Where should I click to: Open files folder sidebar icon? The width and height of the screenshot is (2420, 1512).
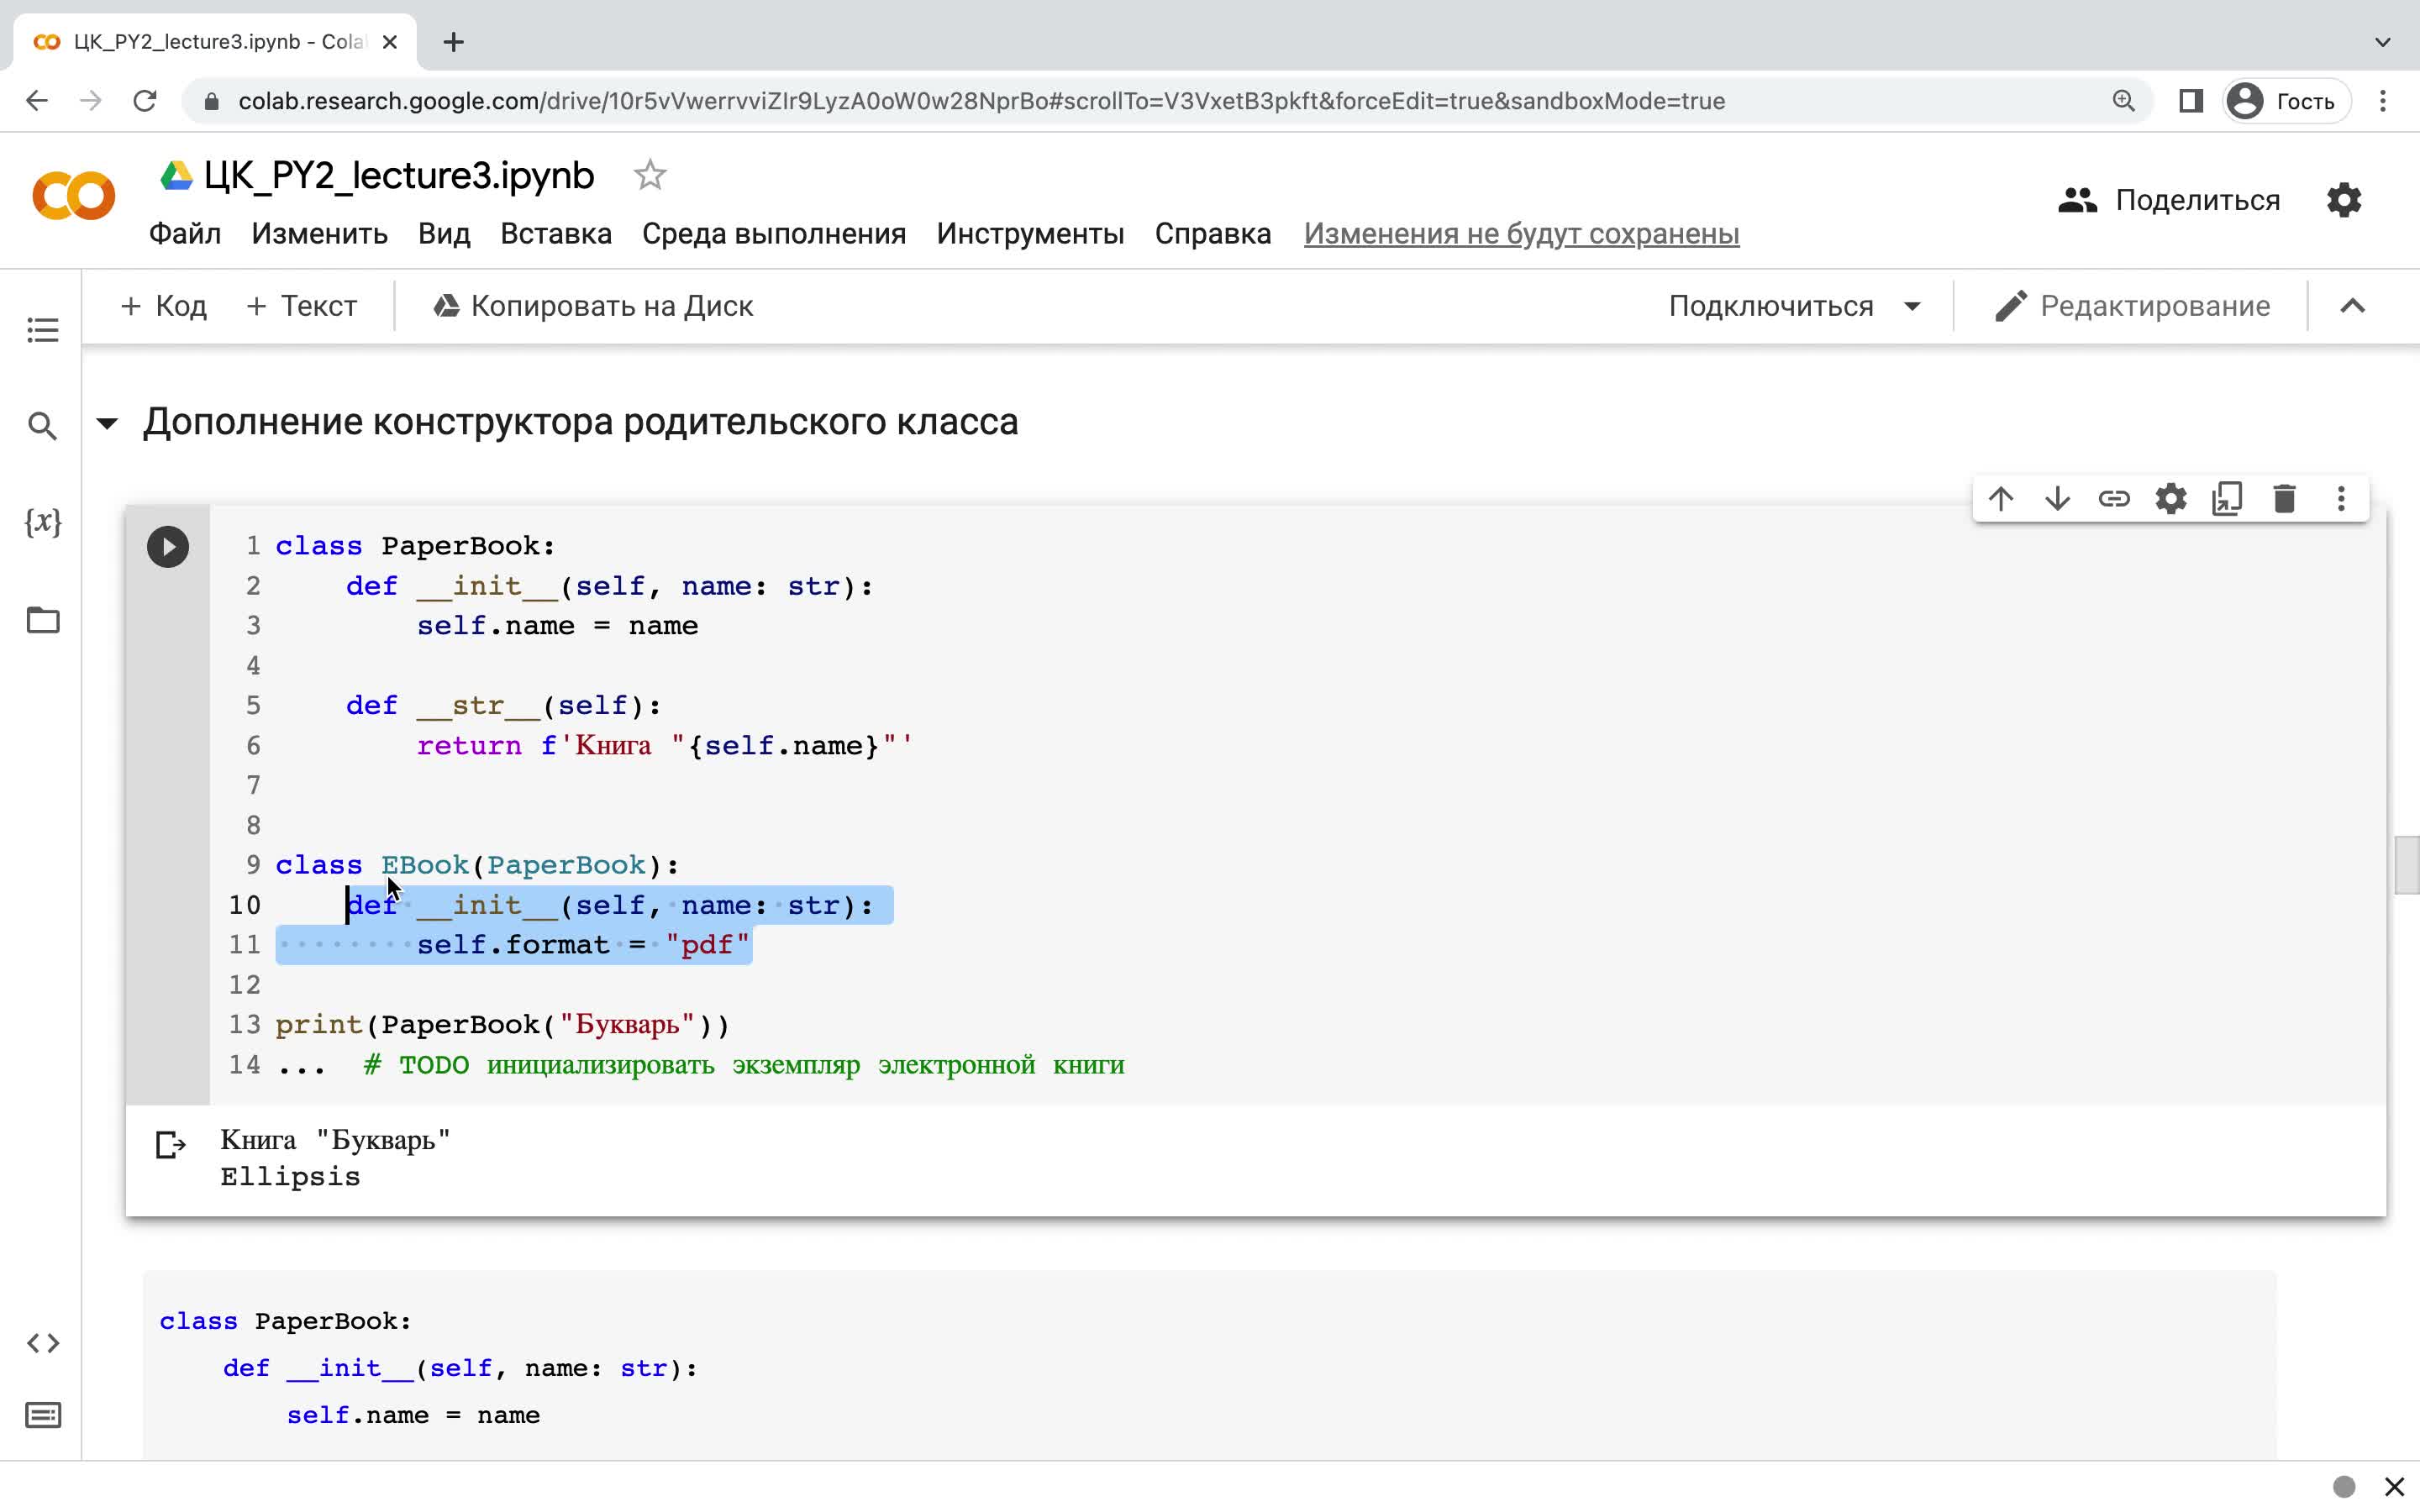[43, 620]
